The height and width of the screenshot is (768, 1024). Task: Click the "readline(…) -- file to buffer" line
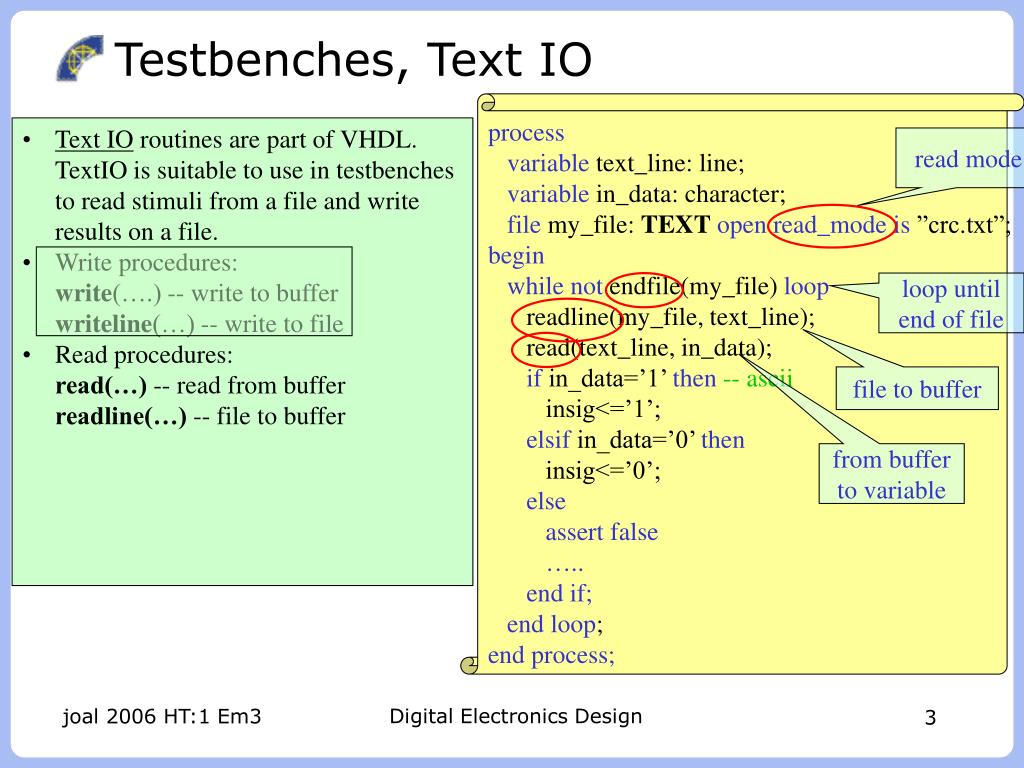click(200, 416)
